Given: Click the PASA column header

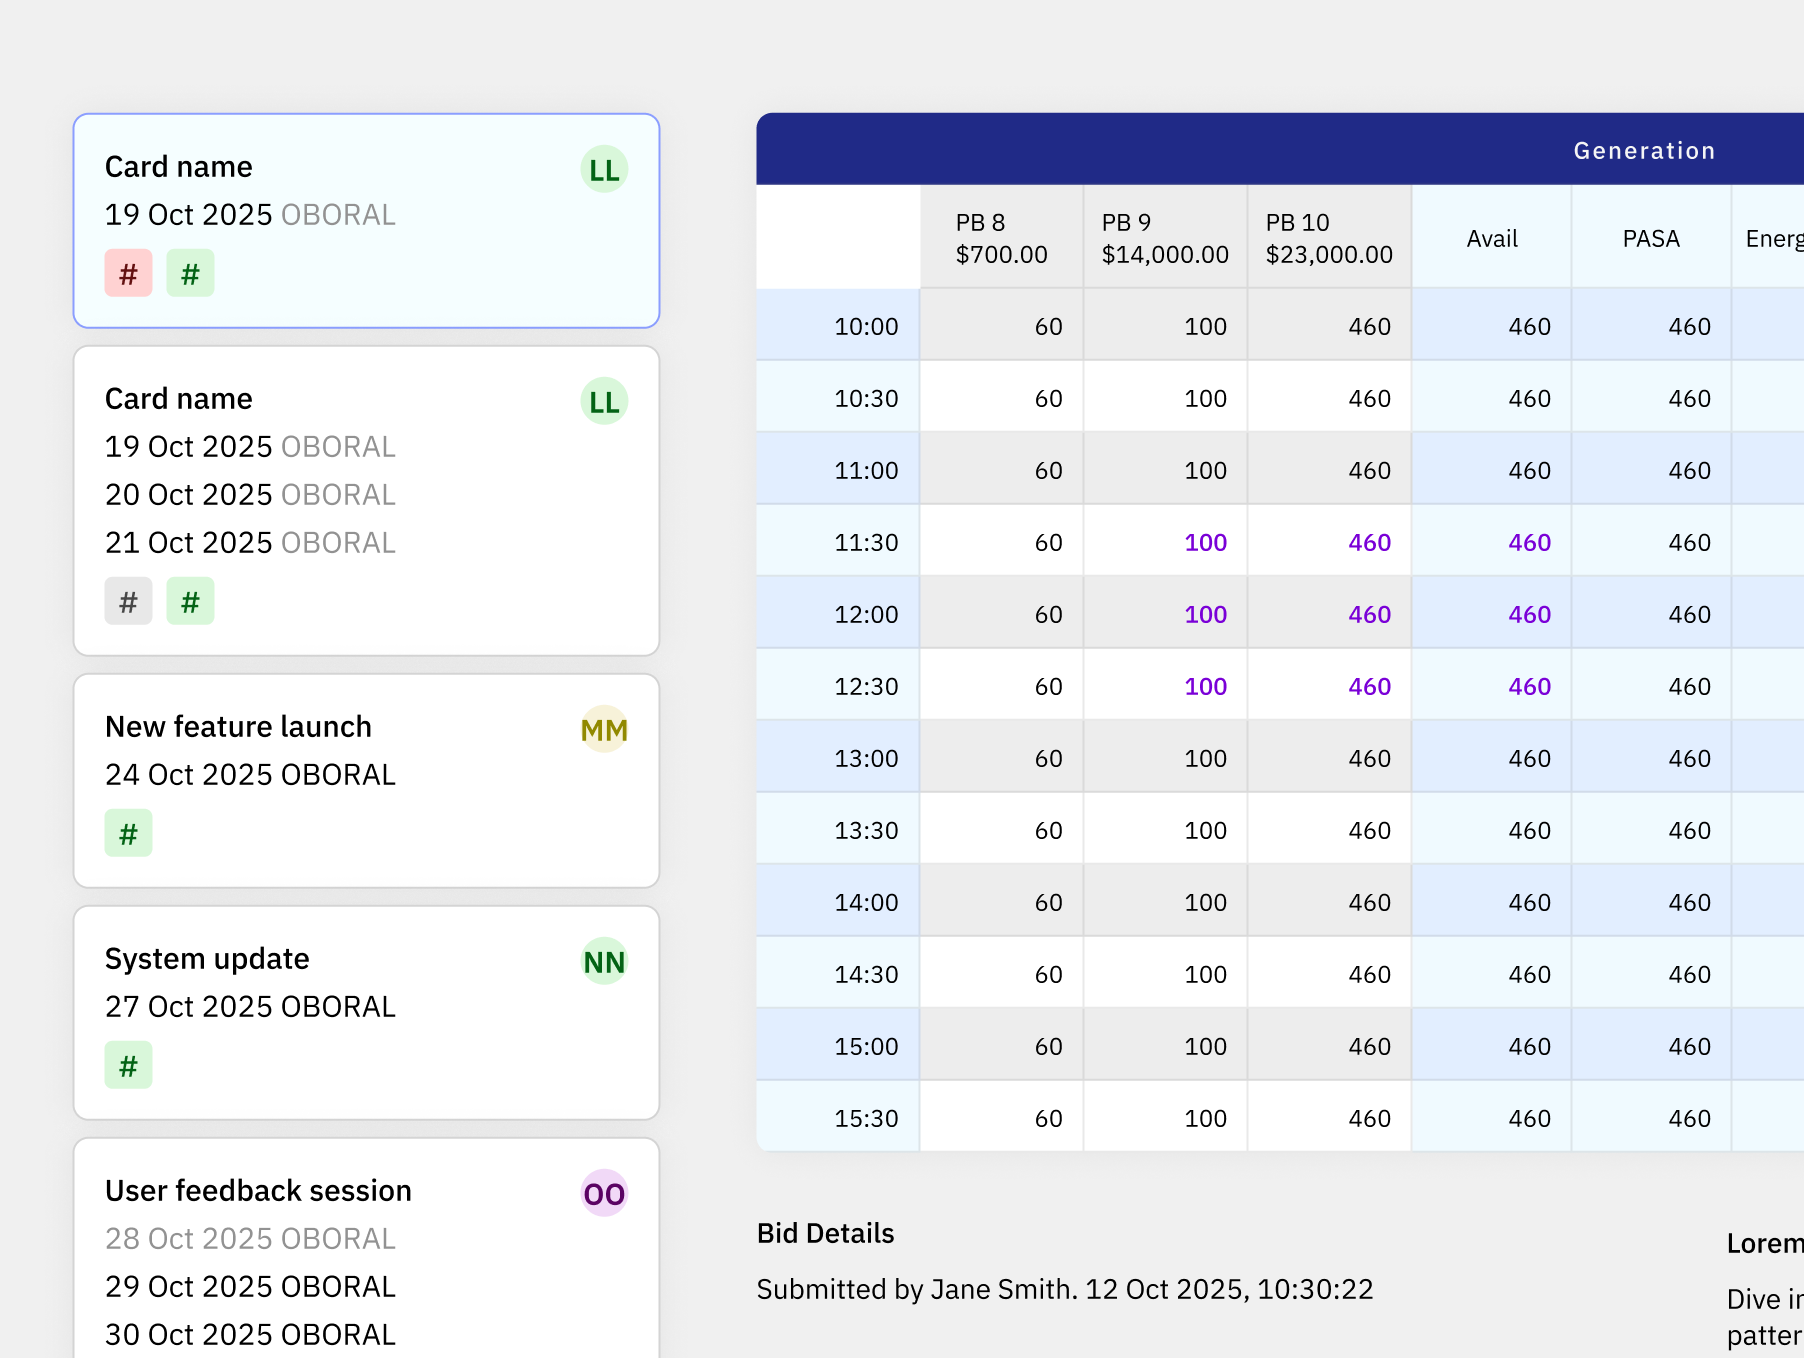Looking at the screenshot, I should [x=1651, y=238].
